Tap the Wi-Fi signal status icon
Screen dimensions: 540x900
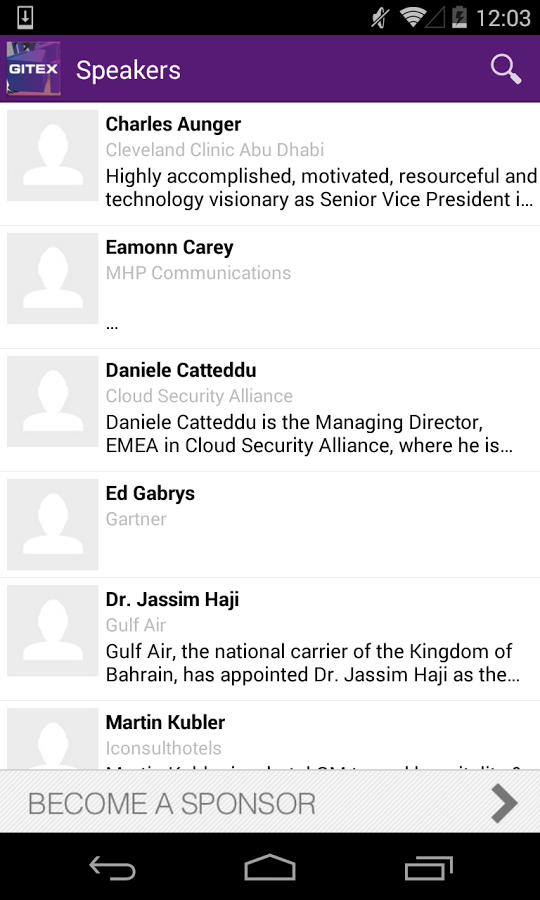414,18
